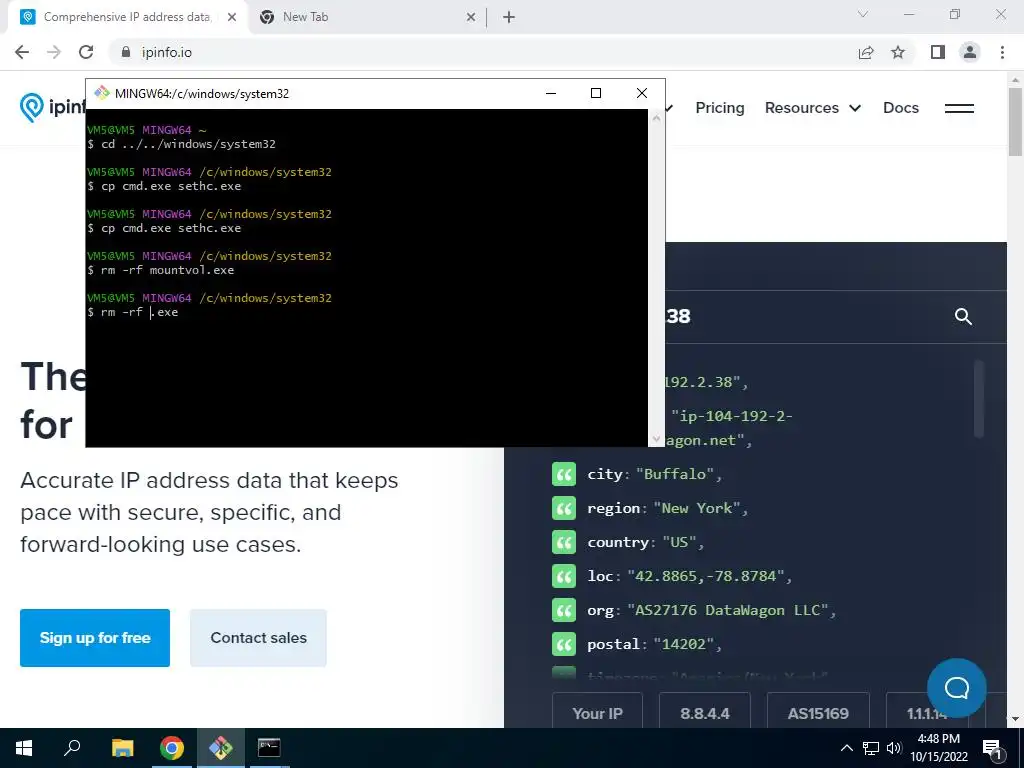Expand the Resources menu
The width and height of the screenshot is (1024, 768).
pos(813,108)
